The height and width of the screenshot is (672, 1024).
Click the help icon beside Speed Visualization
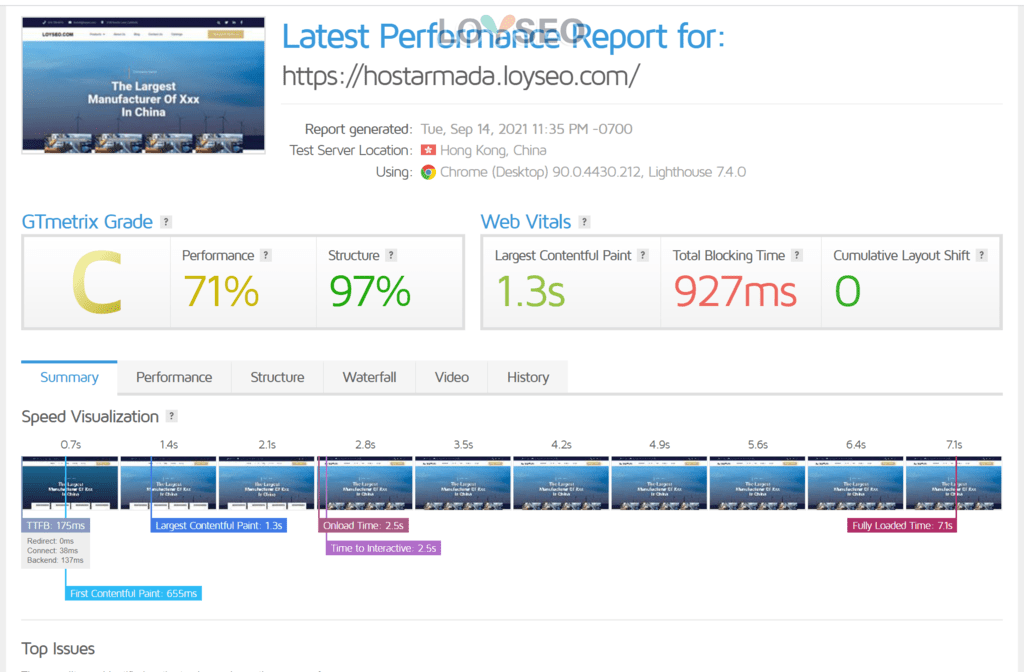pyautogui.click(x=172, y=416)
